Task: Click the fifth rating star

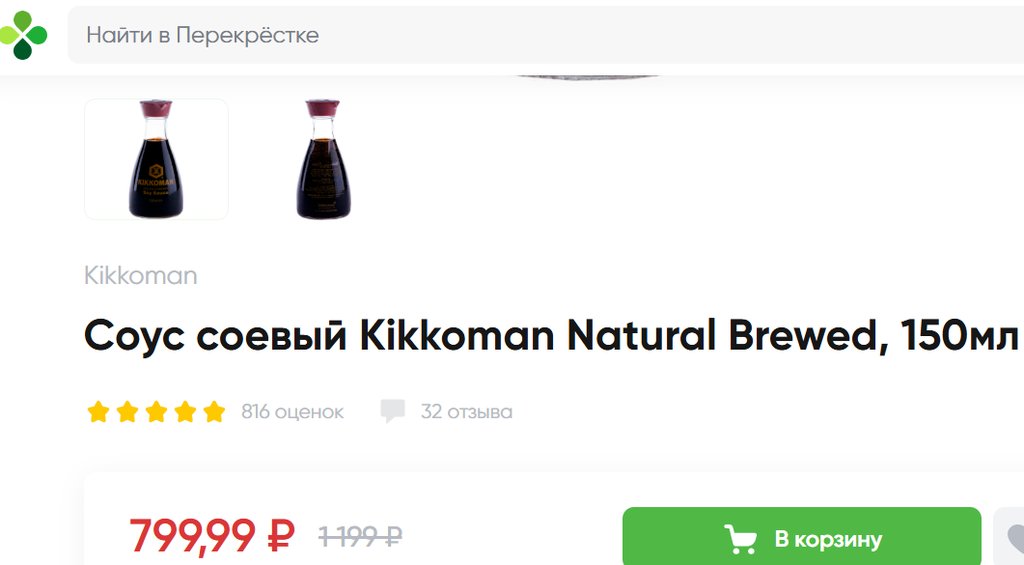Action: pos(214,412)
